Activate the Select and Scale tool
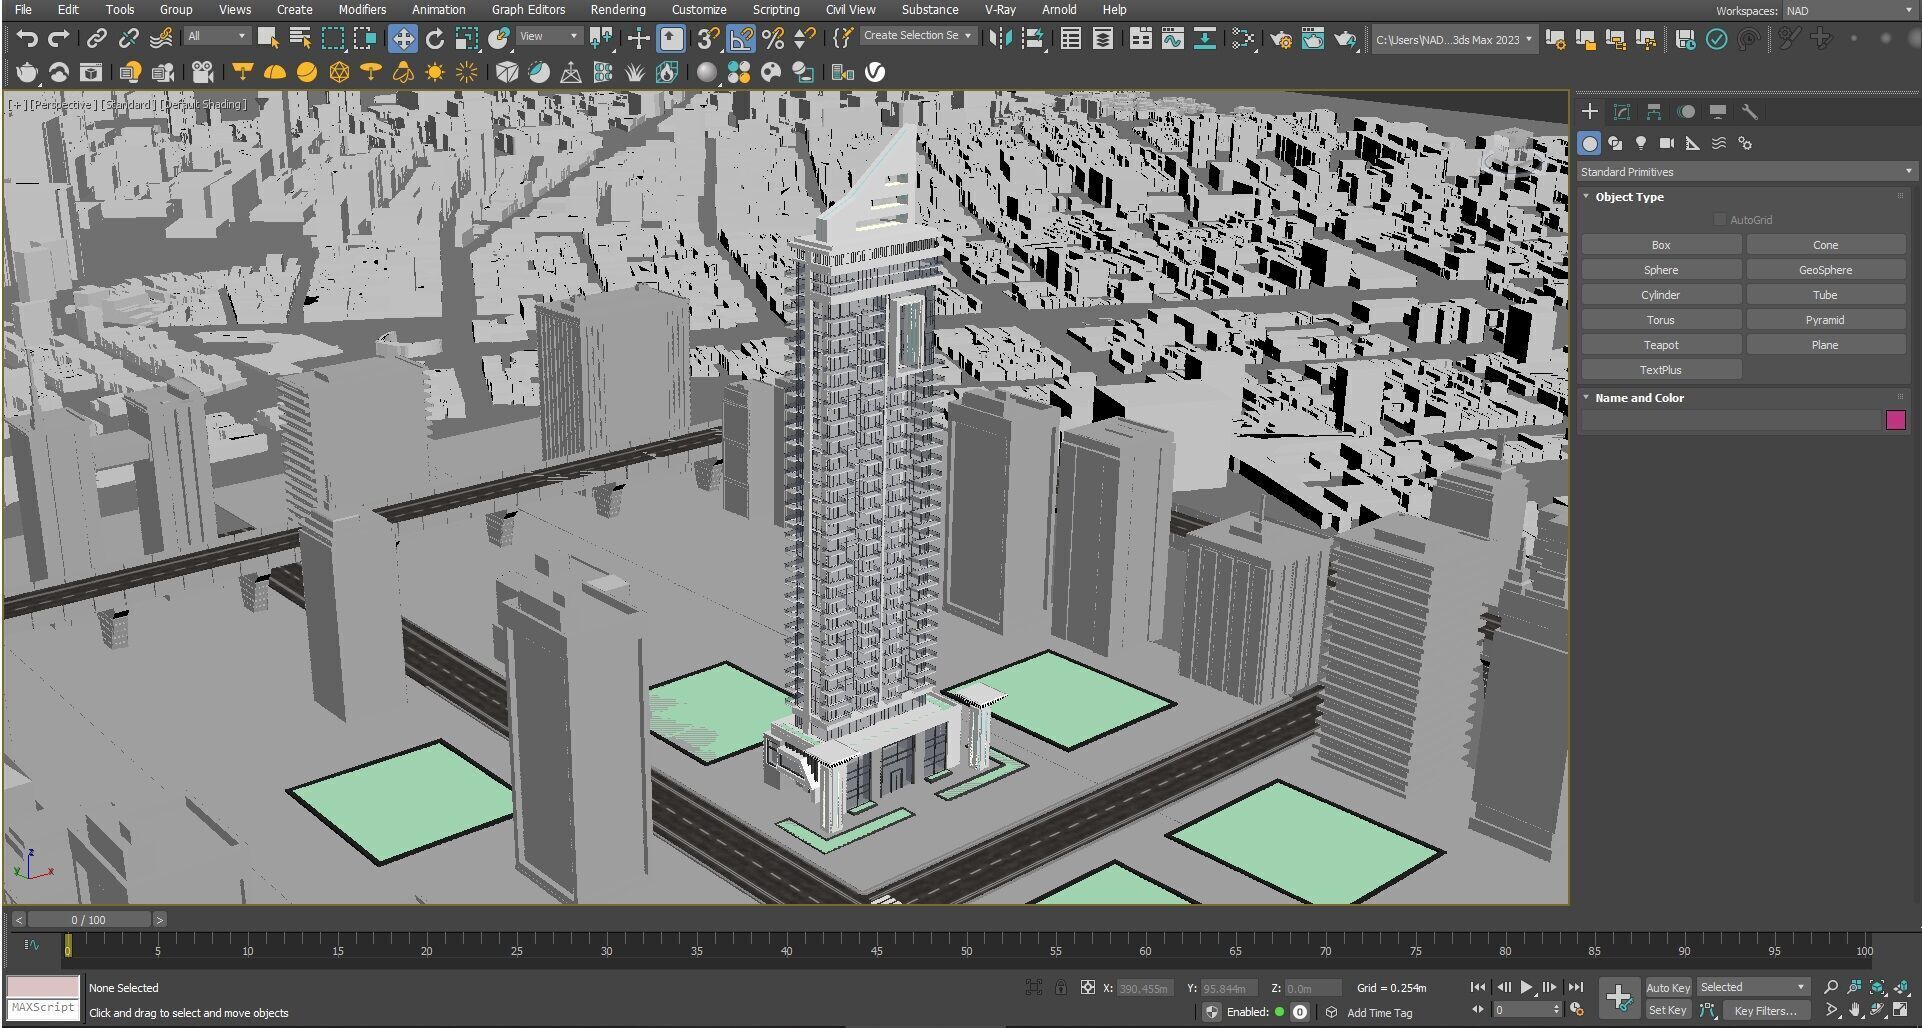The width and height of the screenshot is (1922, 1028). click(x=466, y=39)
